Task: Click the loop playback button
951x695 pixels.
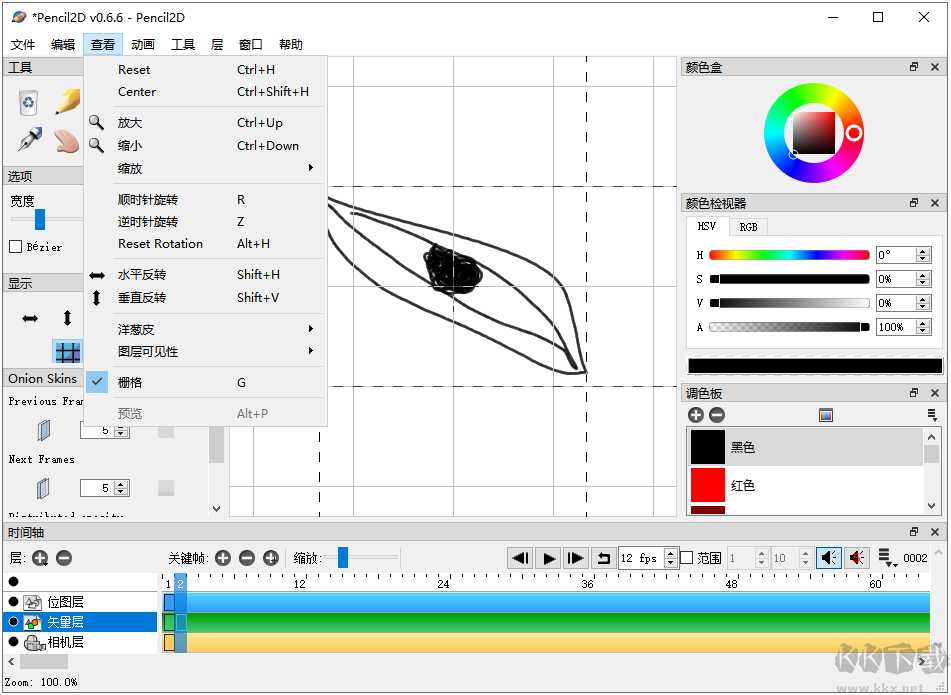Action: click(604, 558)
